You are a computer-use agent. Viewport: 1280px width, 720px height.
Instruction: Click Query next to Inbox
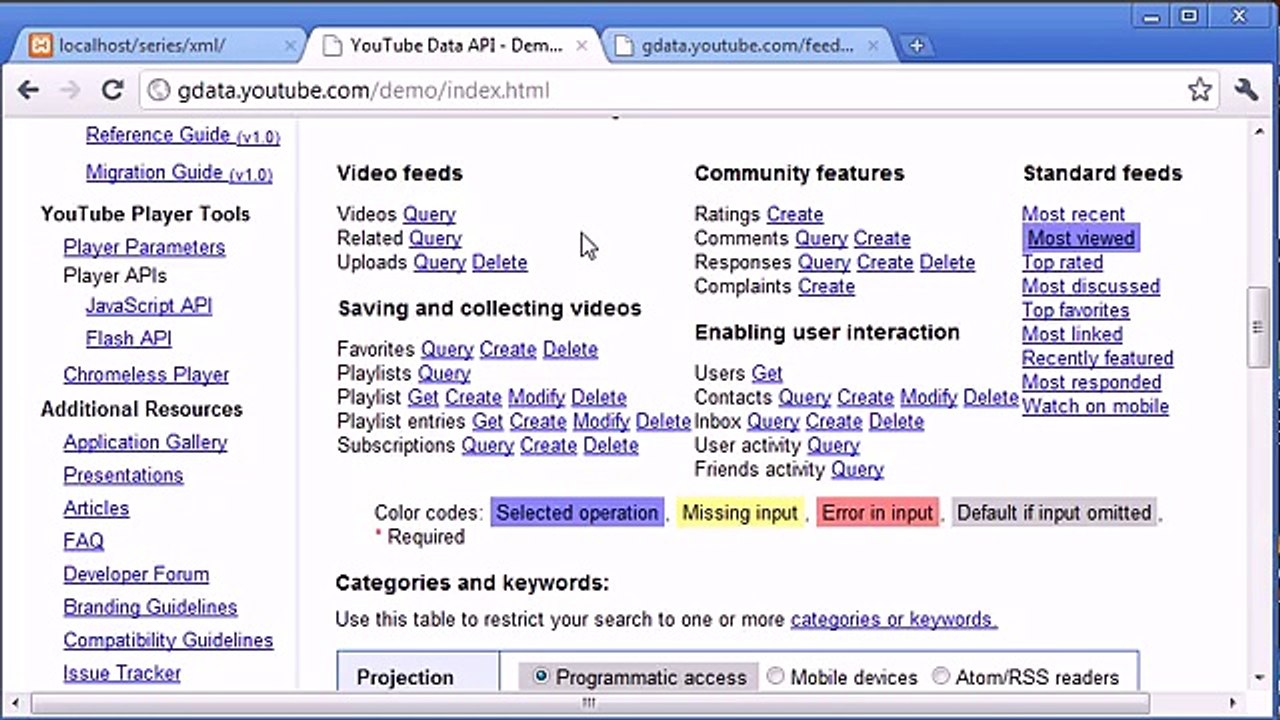tap(773, 421)
